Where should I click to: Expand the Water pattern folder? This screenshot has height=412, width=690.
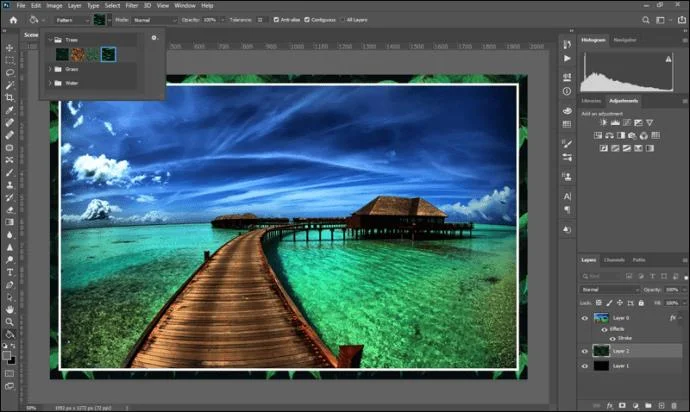click(50, 83)
